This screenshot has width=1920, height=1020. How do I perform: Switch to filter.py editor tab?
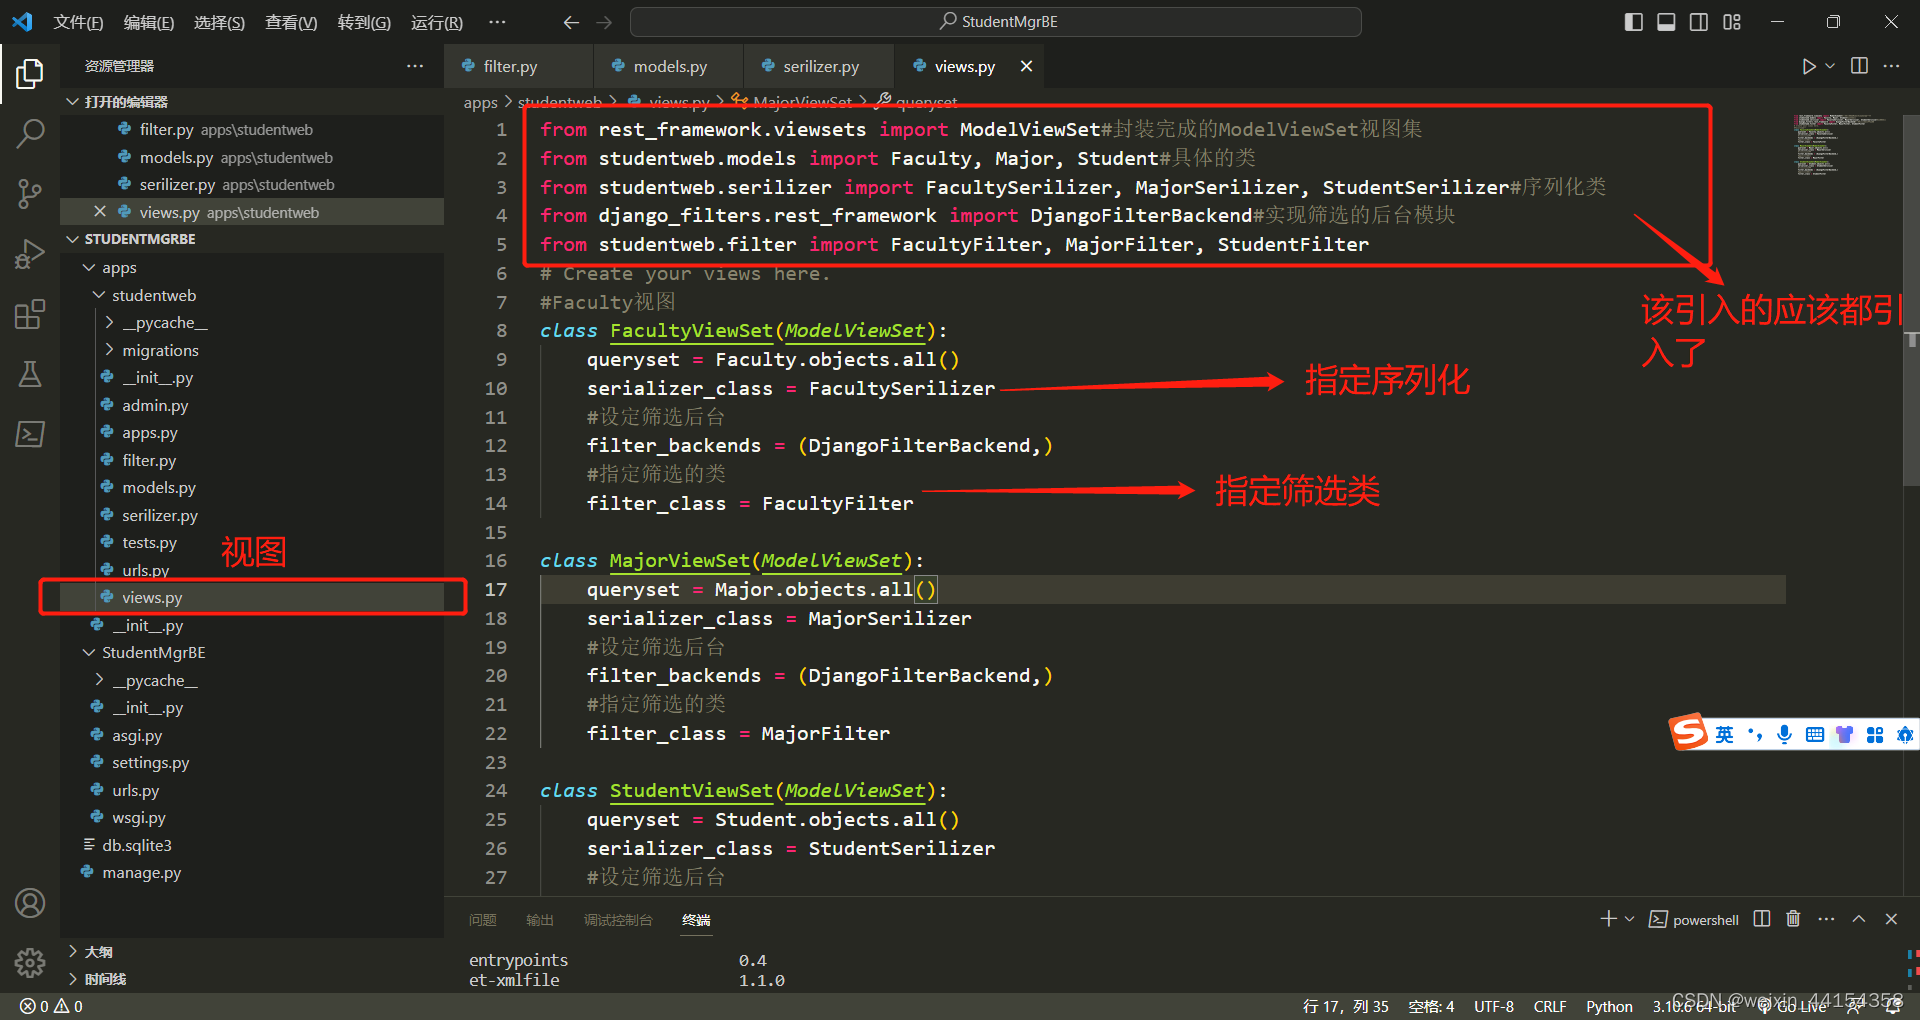tap(519, 66)
